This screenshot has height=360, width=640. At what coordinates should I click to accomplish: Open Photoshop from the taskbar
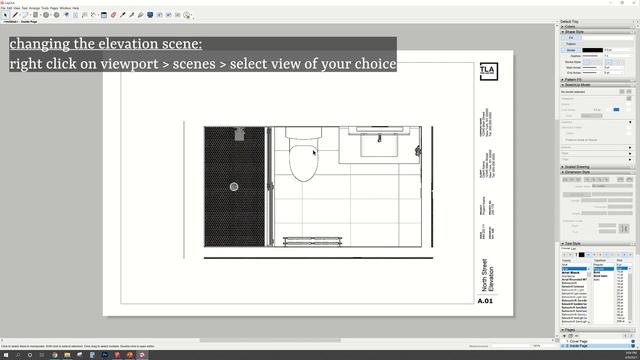coord(105,355)
